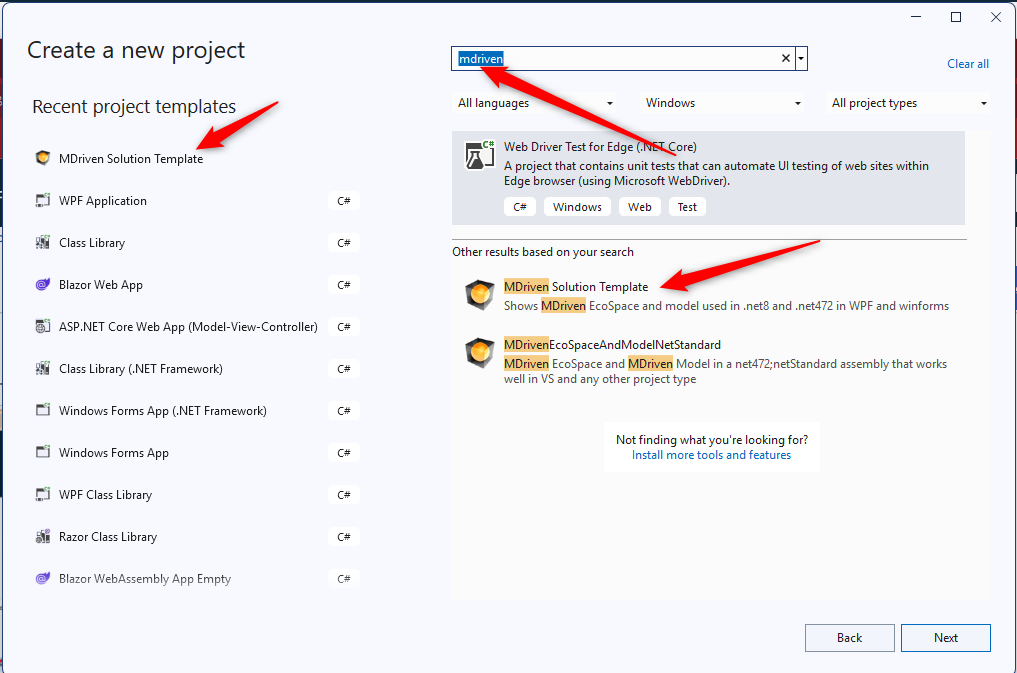Click the C# badge beside Windows Forms App
1017x673 pixels.
point(344,453)
